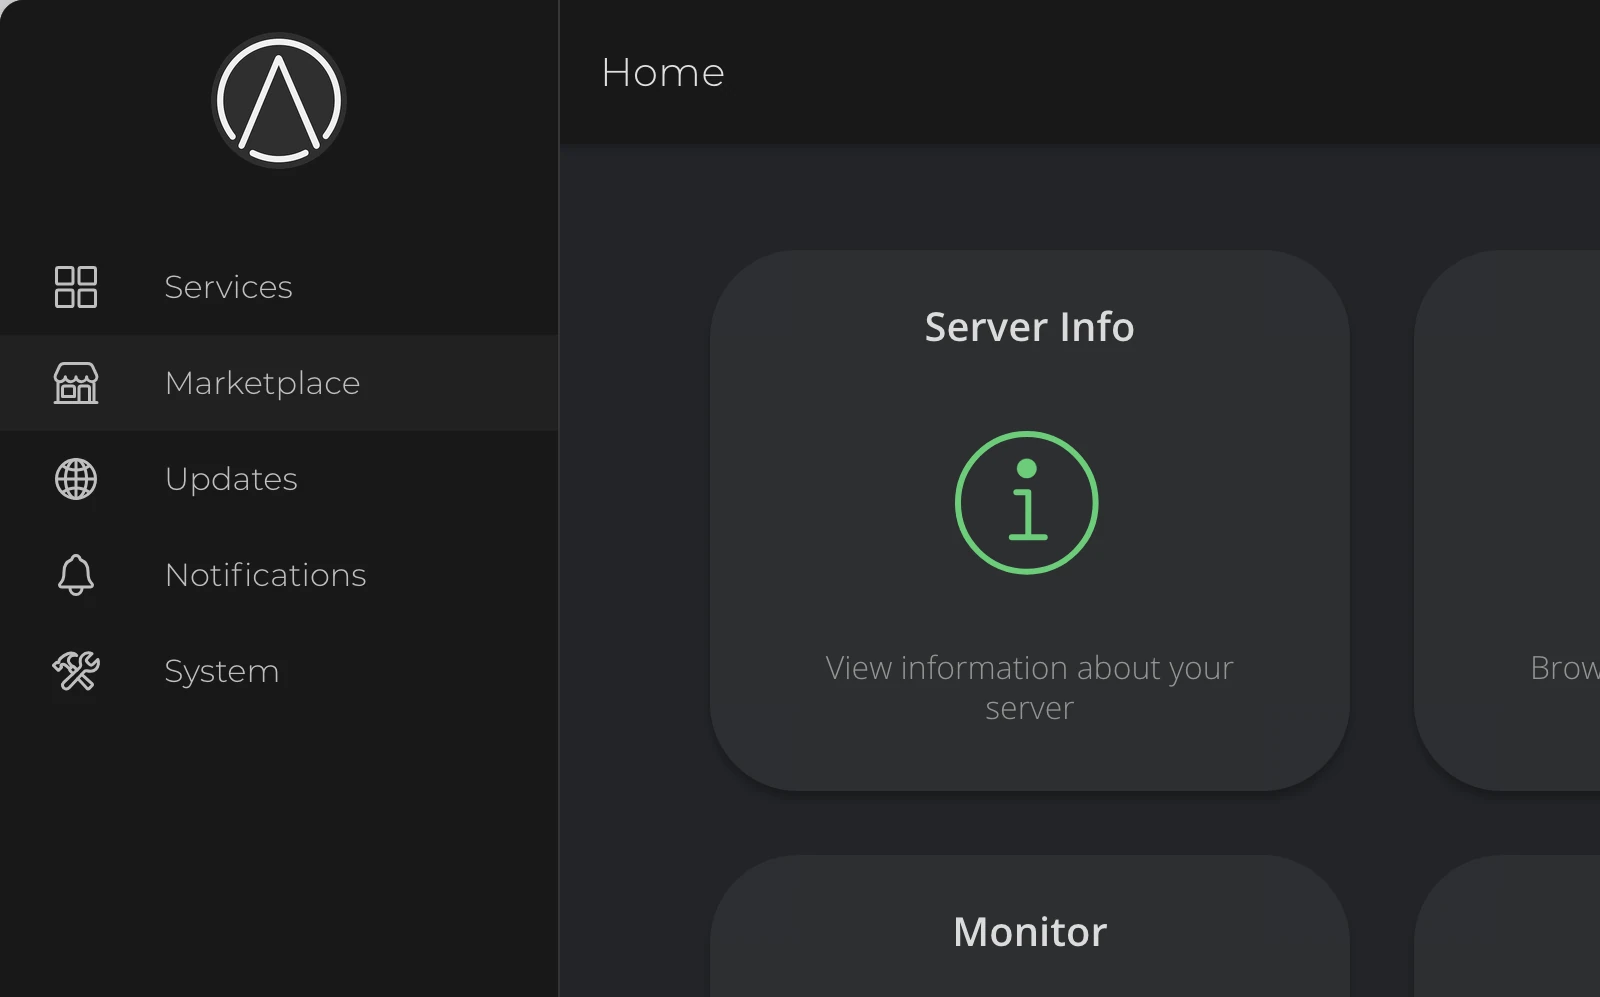Open the Server Info card
Image resolution: width=1600 pixels, height=997 pixels.
1029,520
